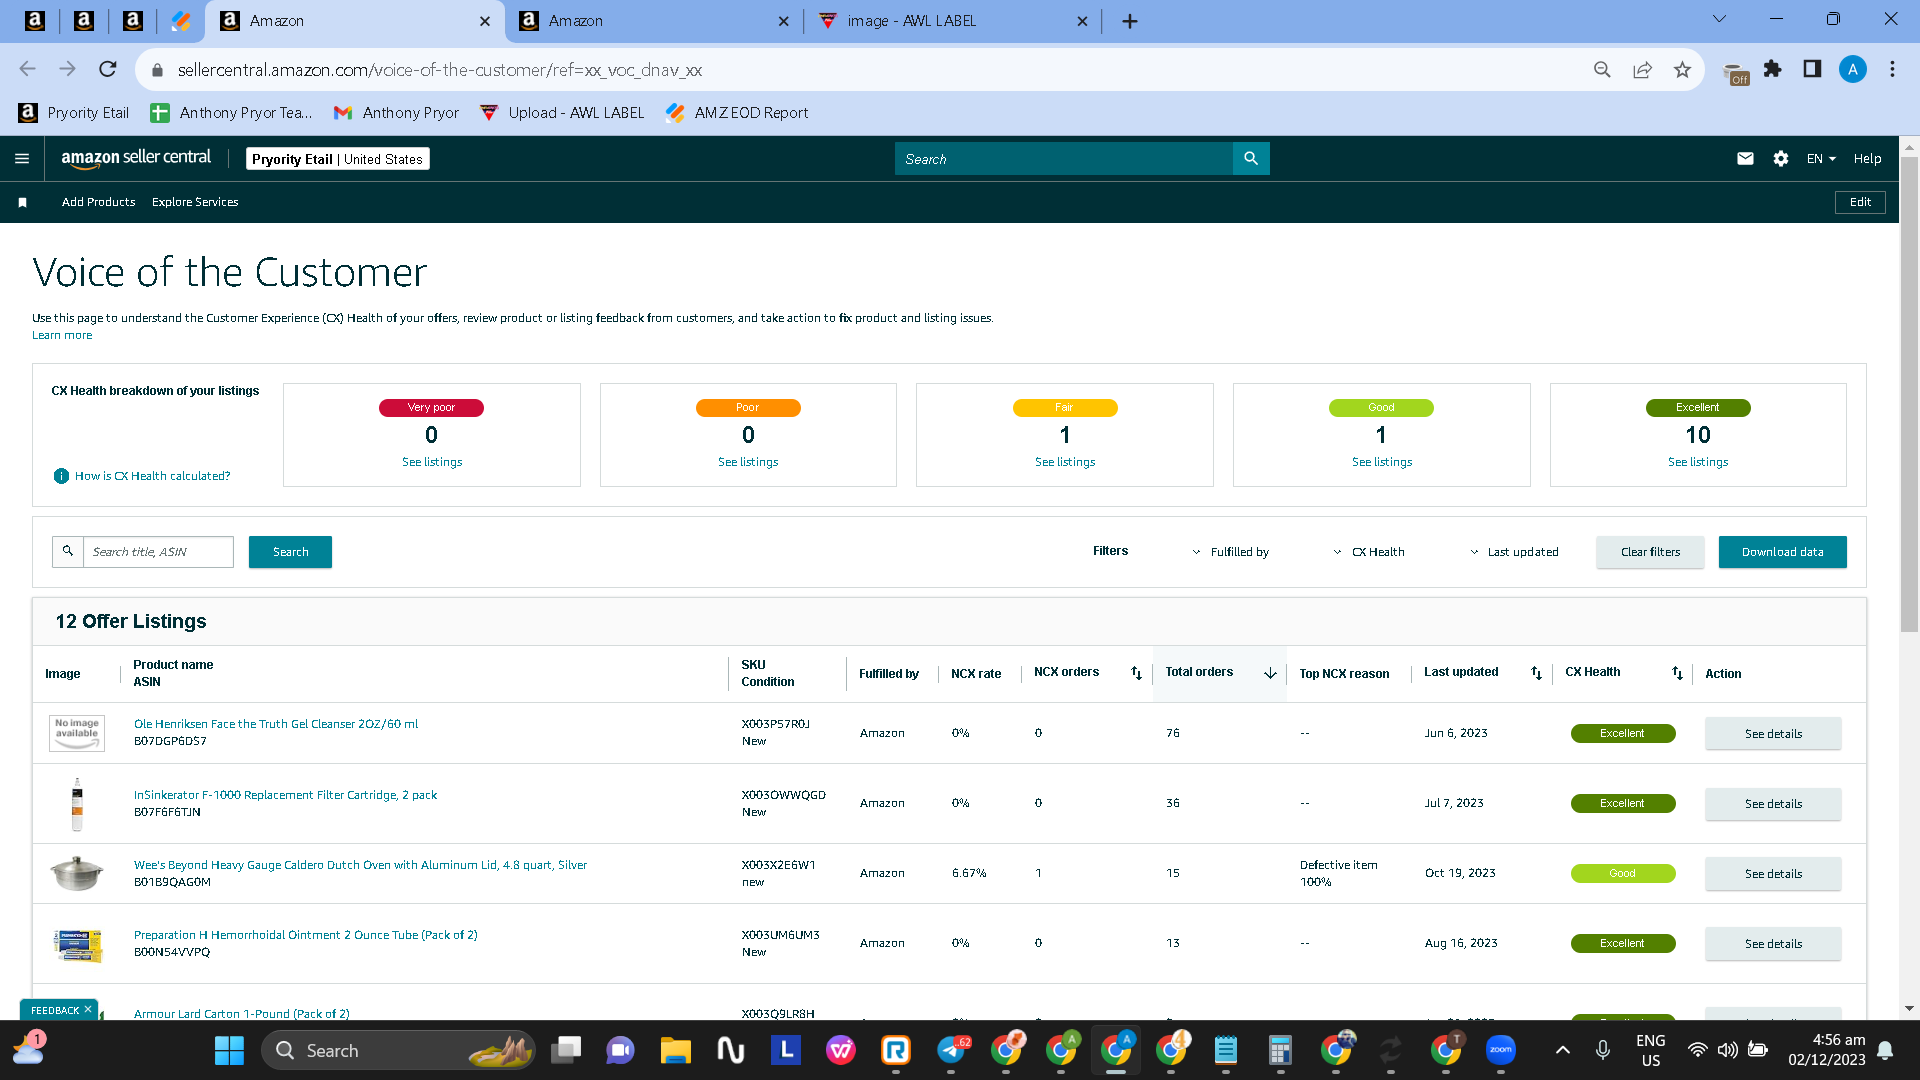Show hidden system tray icons
This screenshot has height=1080, width=1920.
click(x=1563, y=1050)
